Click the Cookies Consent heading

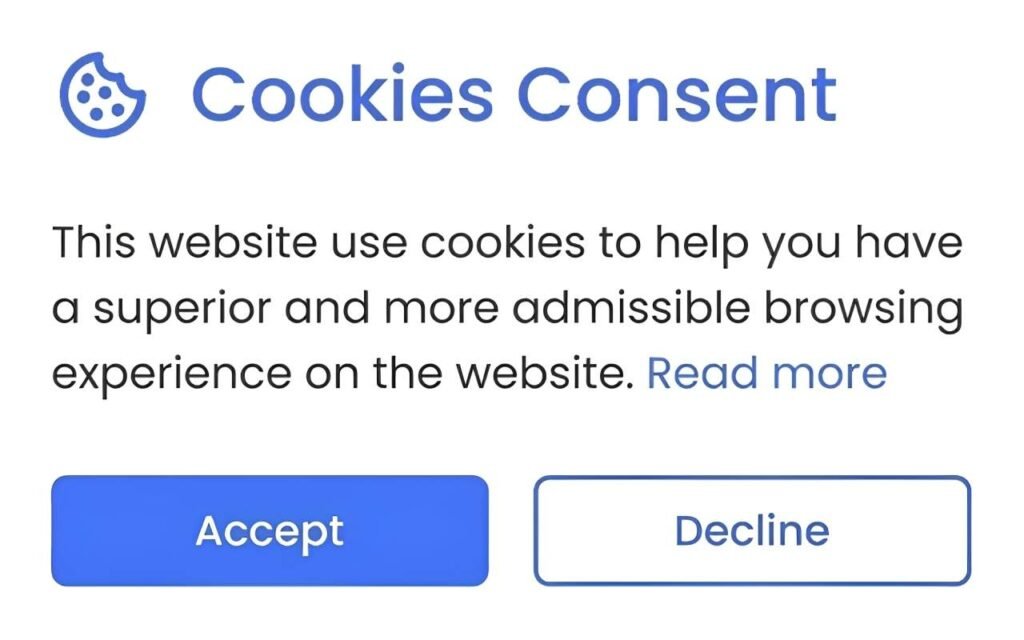(x=513, y=94)
